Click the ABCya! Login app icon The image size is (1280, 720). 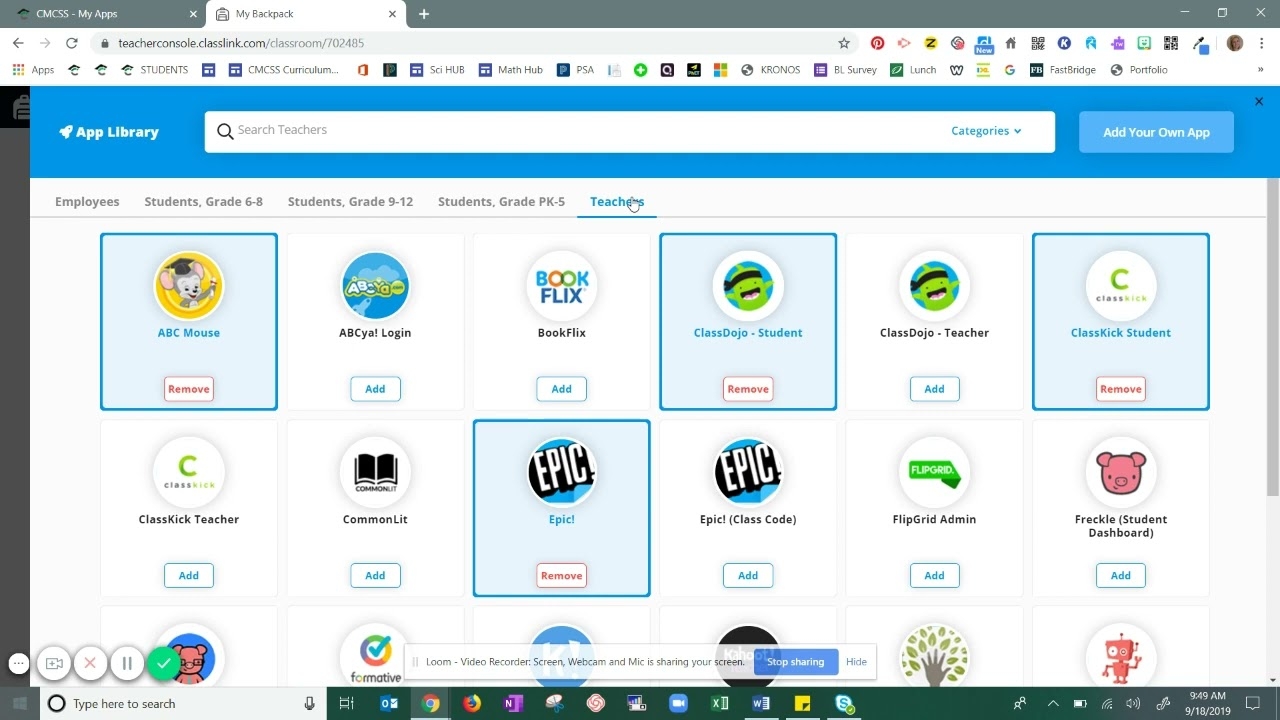pyautogui.click(x=375, y=284)
